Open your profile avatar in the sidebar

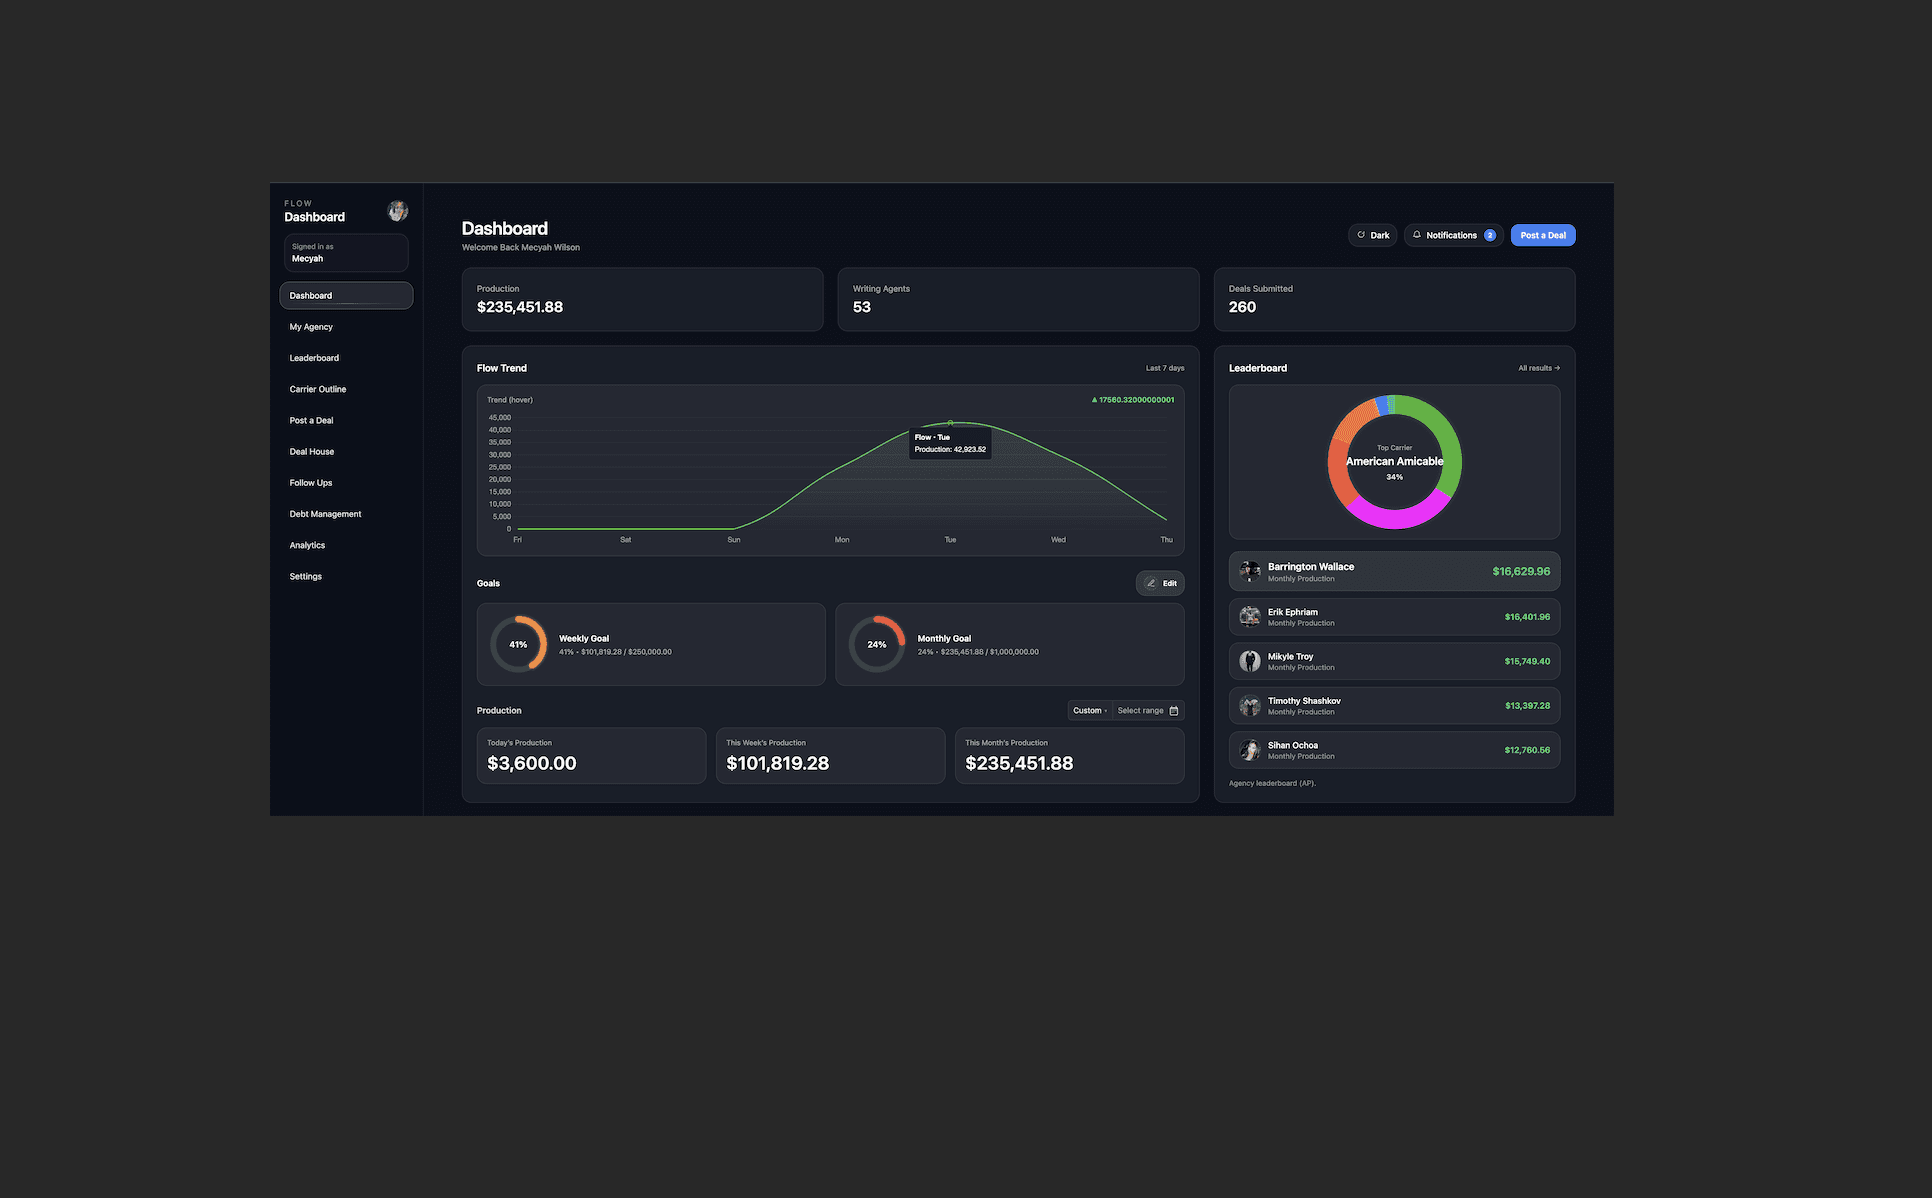point(397,210)
